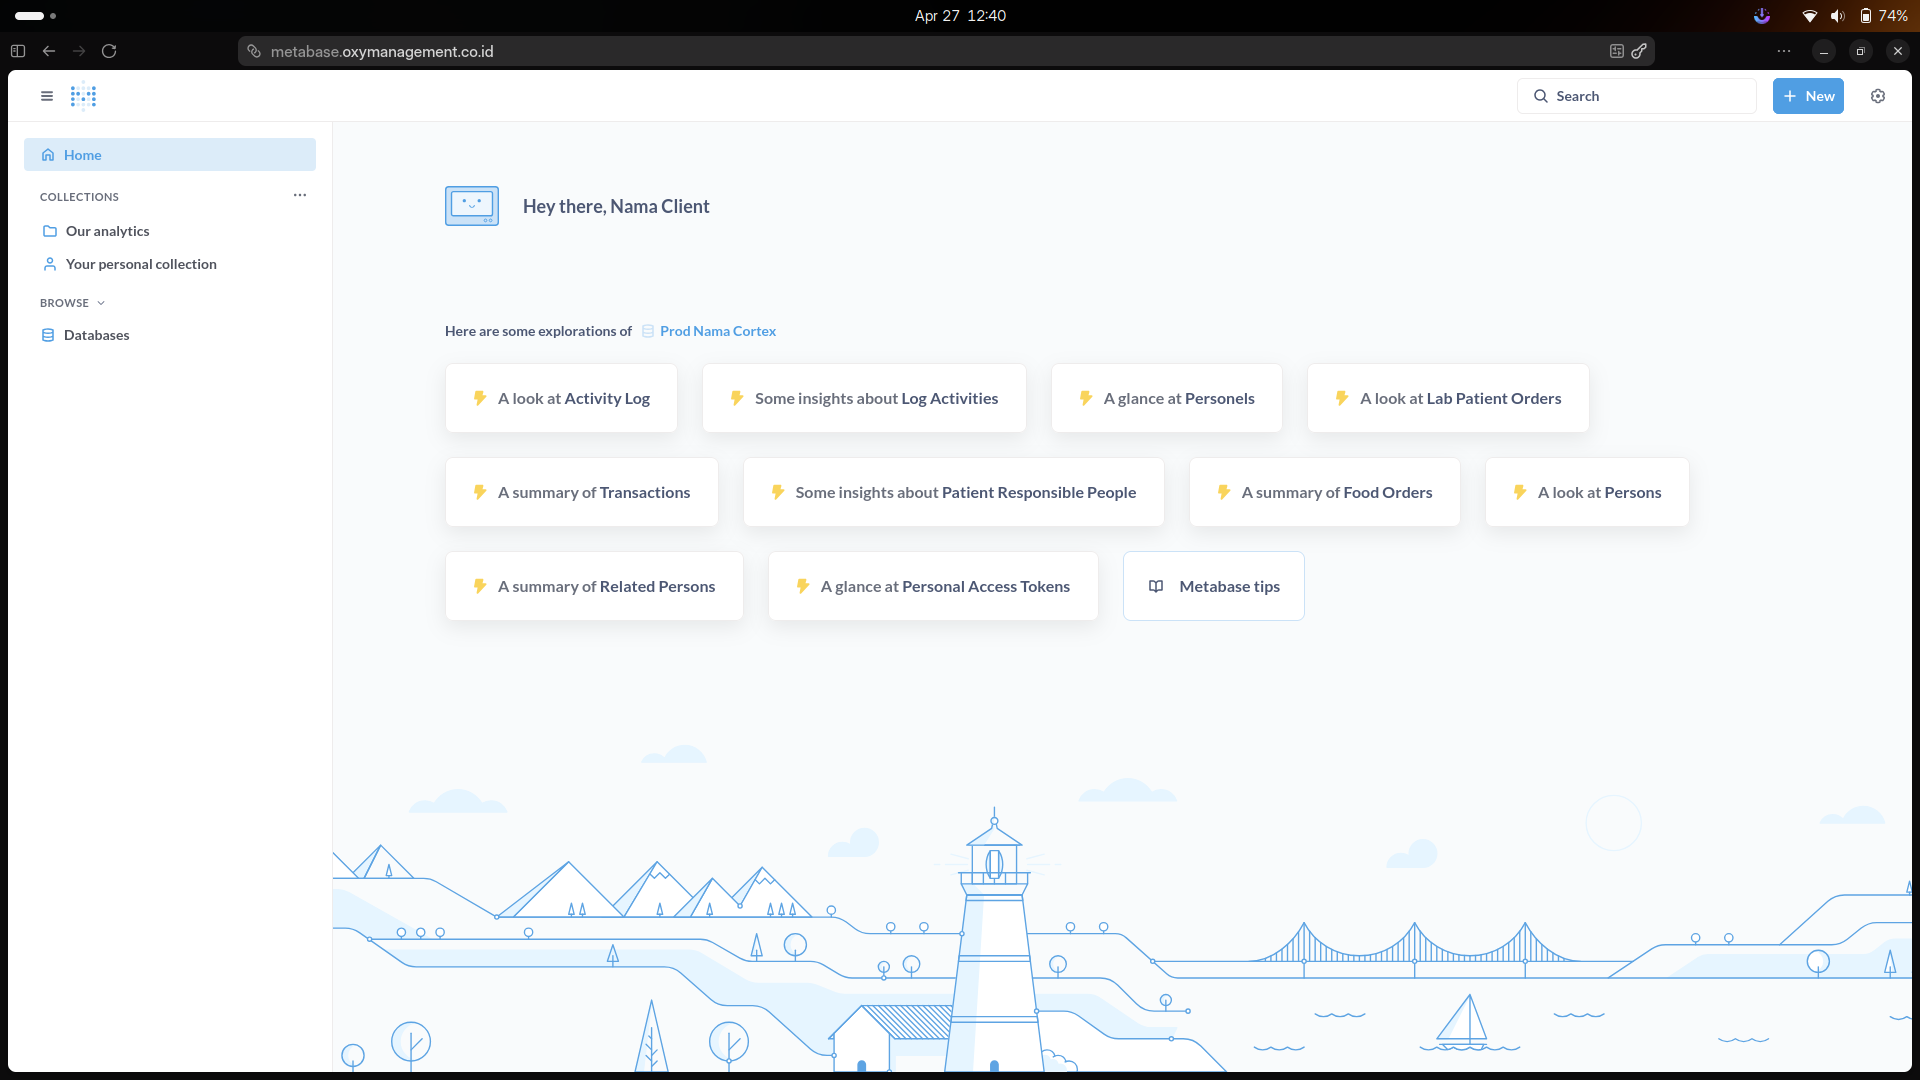Click the Wi-Fi icon in system tray

[x=1810, y=16]
